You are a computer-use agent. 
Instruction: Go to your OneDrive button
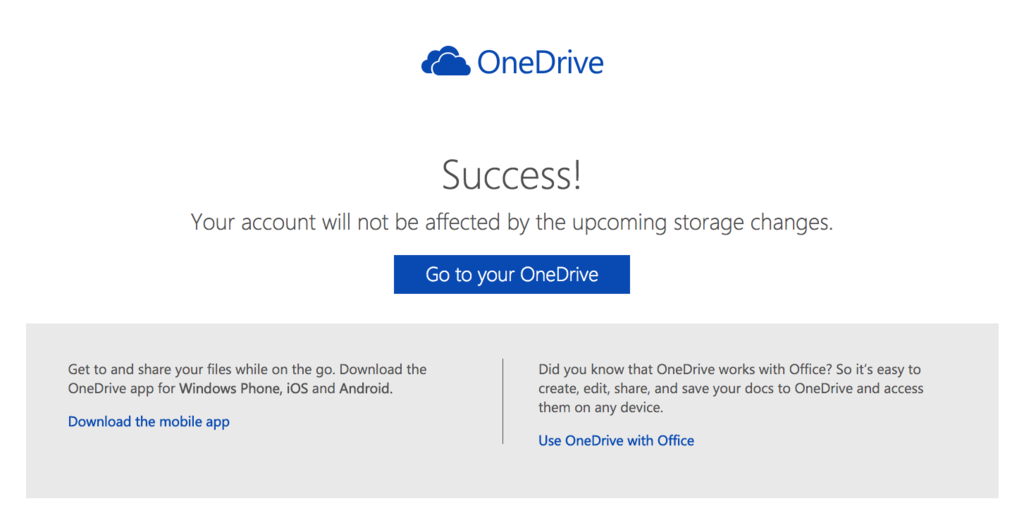click(511, 274)
